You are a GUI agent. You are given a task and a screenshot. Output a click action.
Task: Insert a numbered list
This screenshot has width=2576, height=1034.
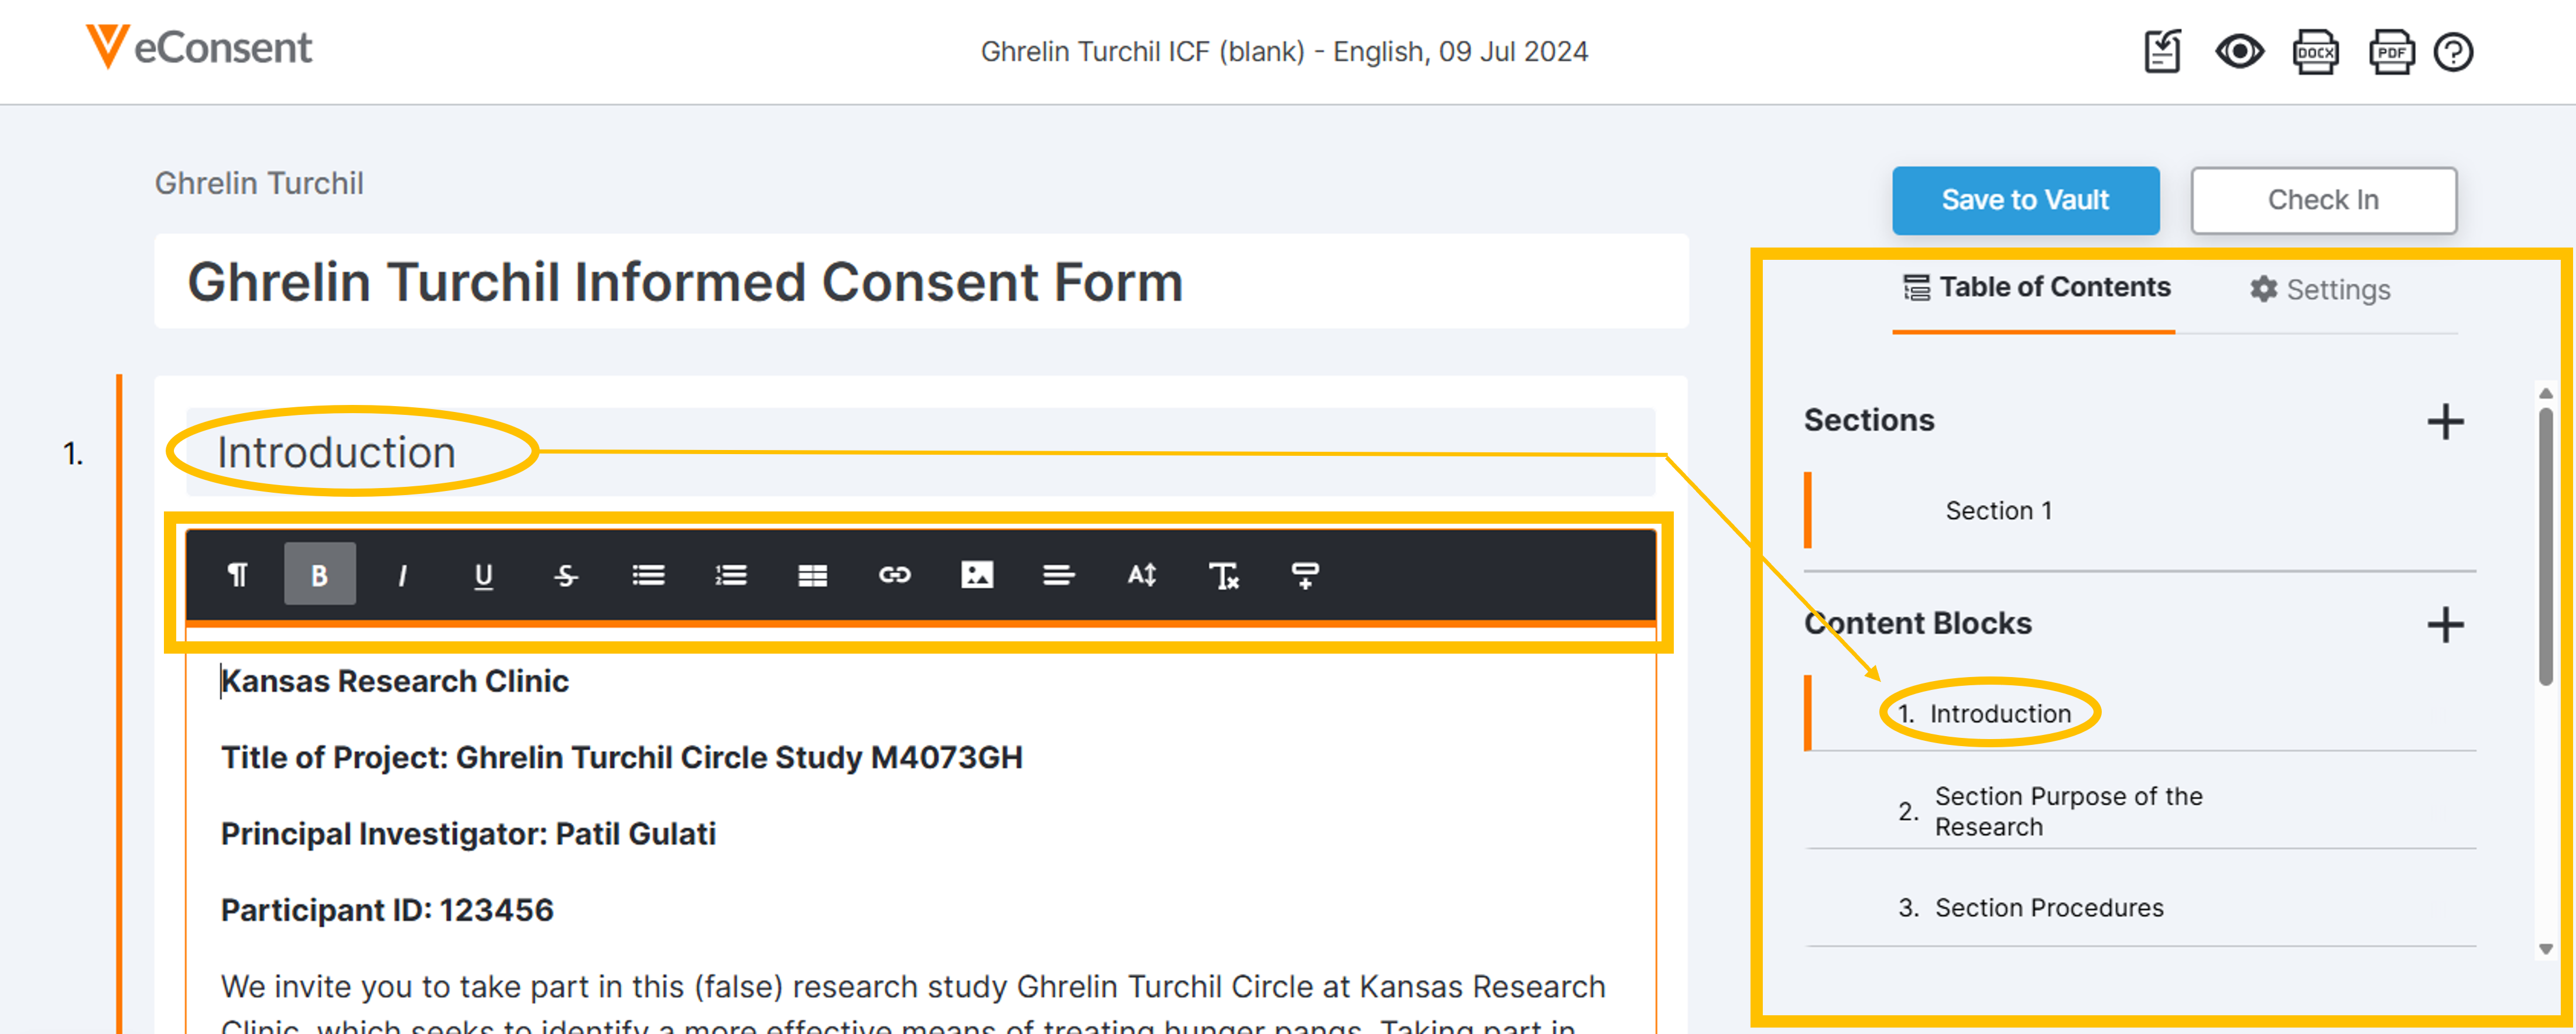coord(730,575)
